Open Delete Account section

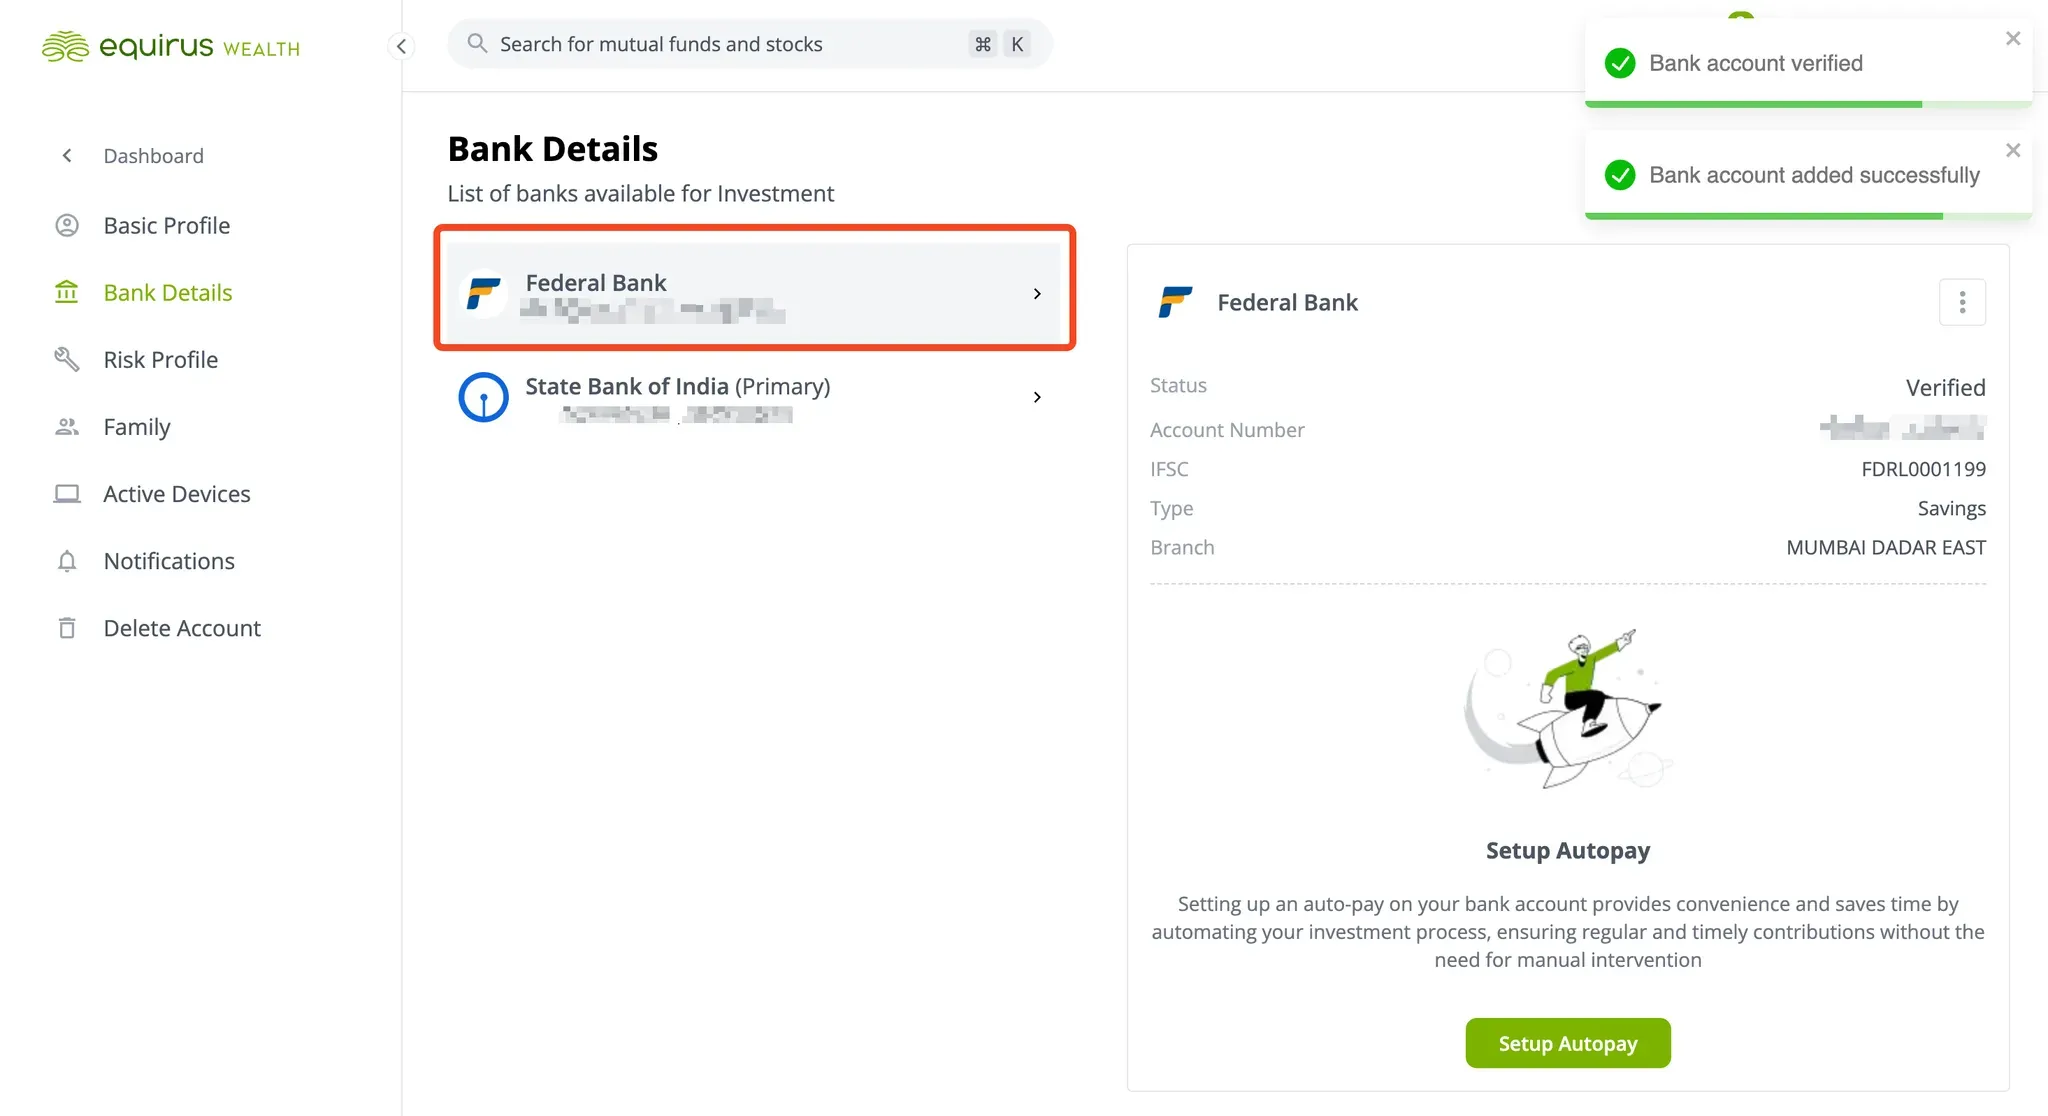click(x=182, y=628)
